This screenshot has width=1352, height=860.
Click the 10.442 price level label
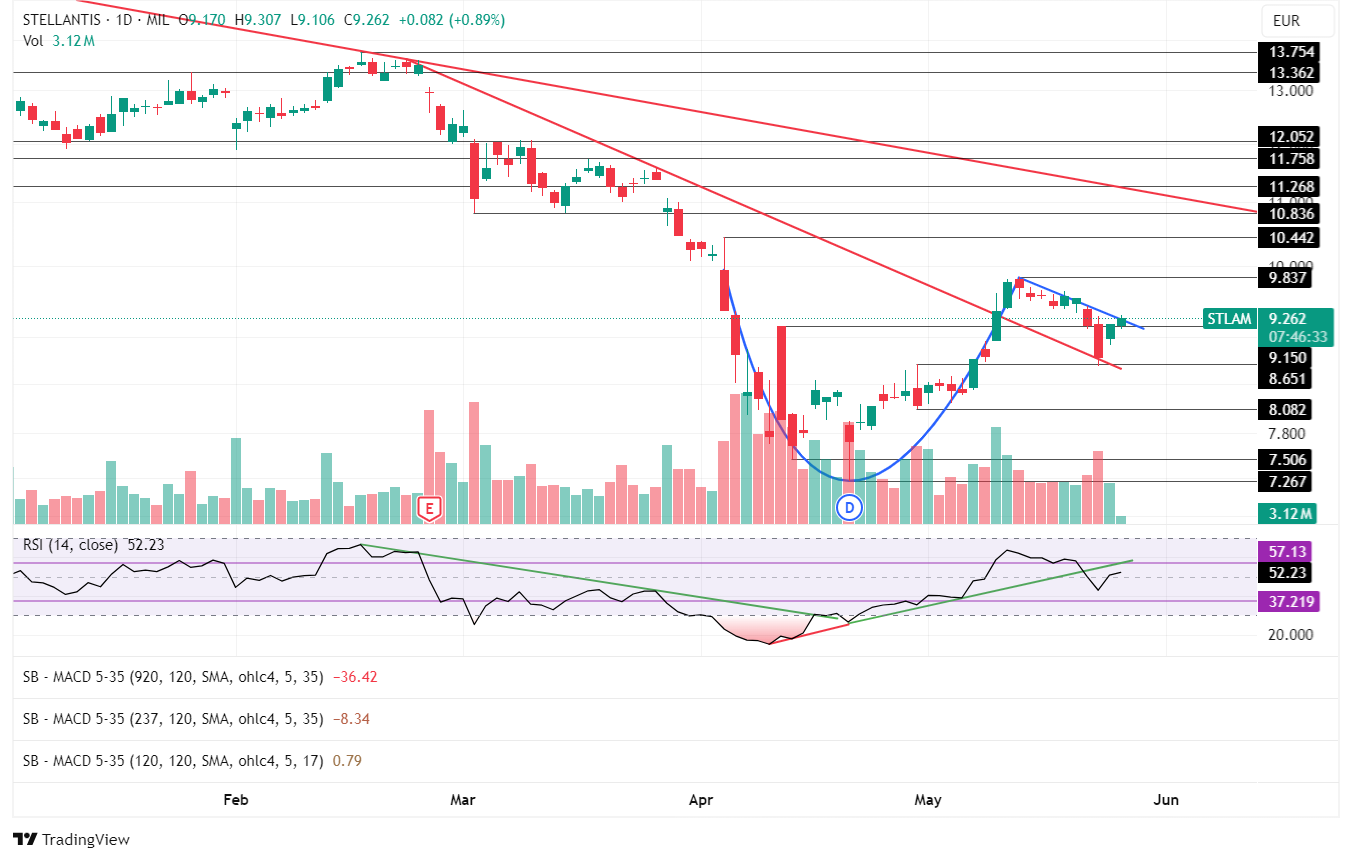pyautogui.click(x=1290, y=238)
